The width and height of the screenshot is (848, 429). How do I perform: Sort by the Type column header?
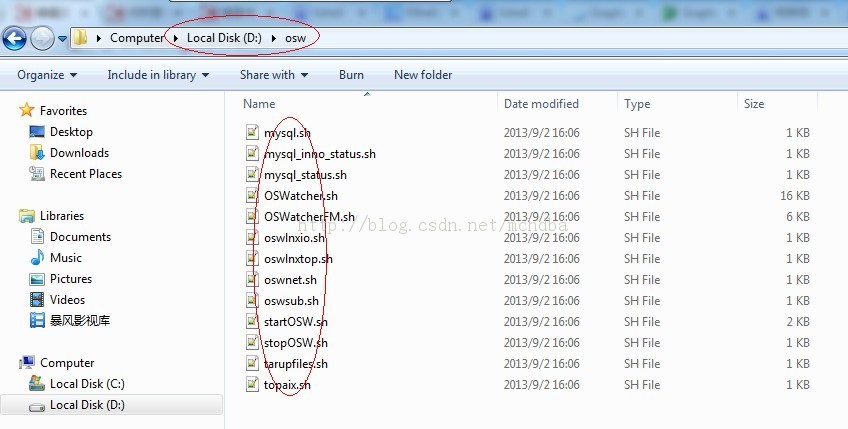tap(637, 104)
